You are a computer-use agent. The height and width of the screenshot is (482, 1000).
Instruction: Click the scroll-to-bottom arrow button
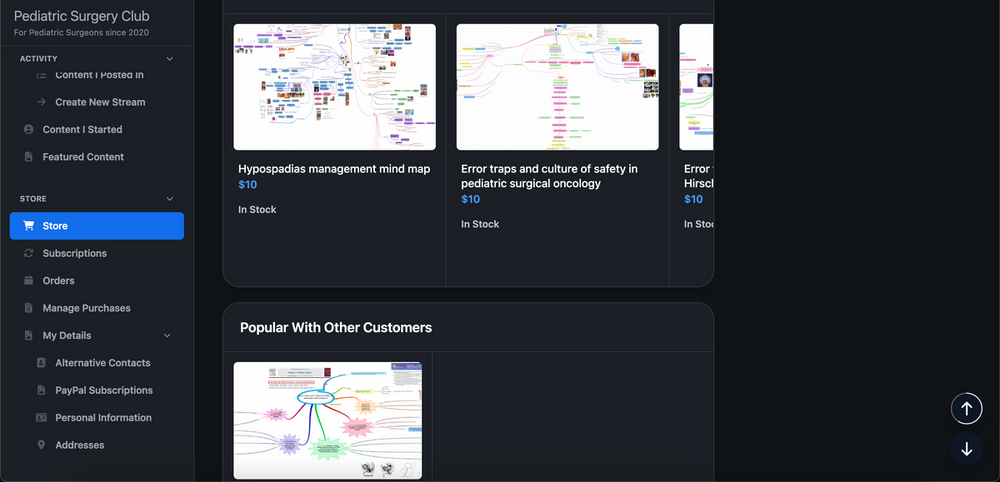[966, 449]
